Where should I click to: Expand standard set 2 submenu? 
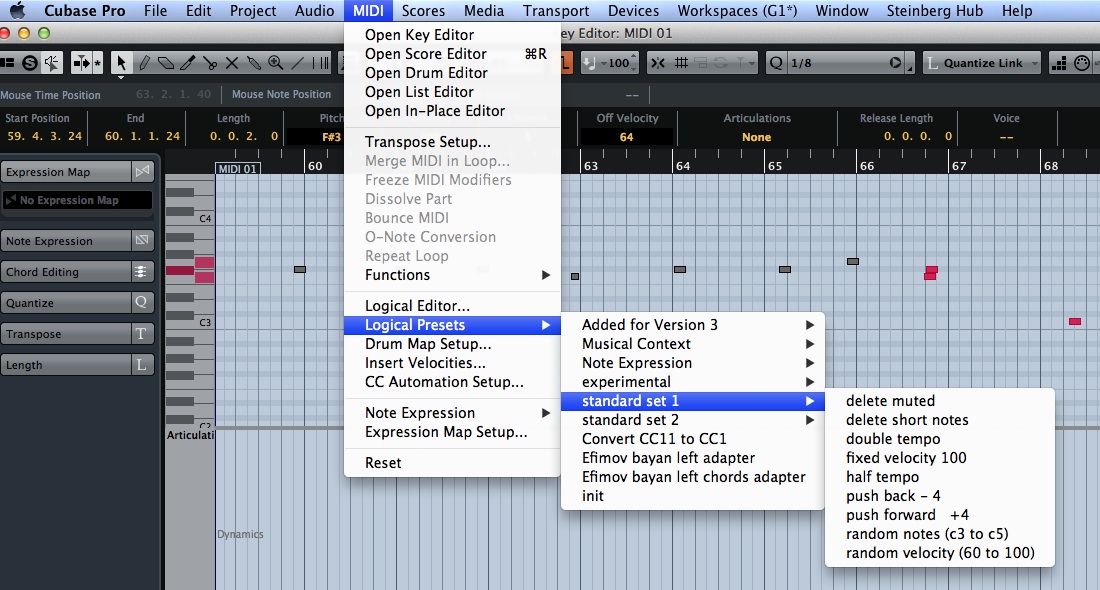coord(692,420)
